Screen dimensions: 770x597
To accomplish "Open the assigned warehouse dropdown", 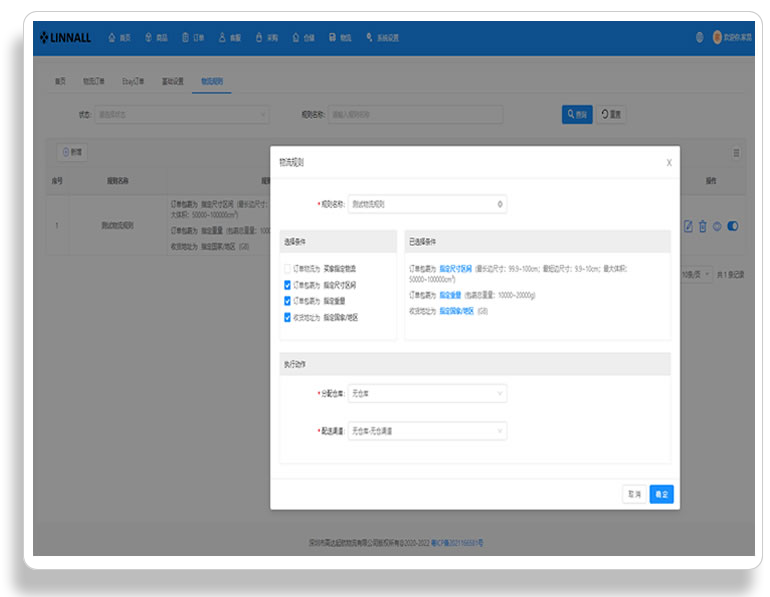I will pyautogui.click(x=427, y=394).
